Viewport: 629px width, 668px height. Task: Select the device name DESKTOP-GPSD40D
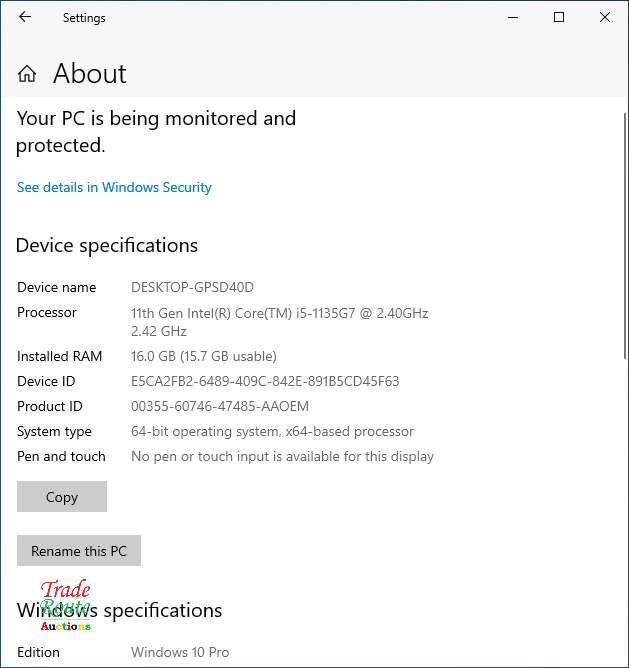click(x=193, y=287)
